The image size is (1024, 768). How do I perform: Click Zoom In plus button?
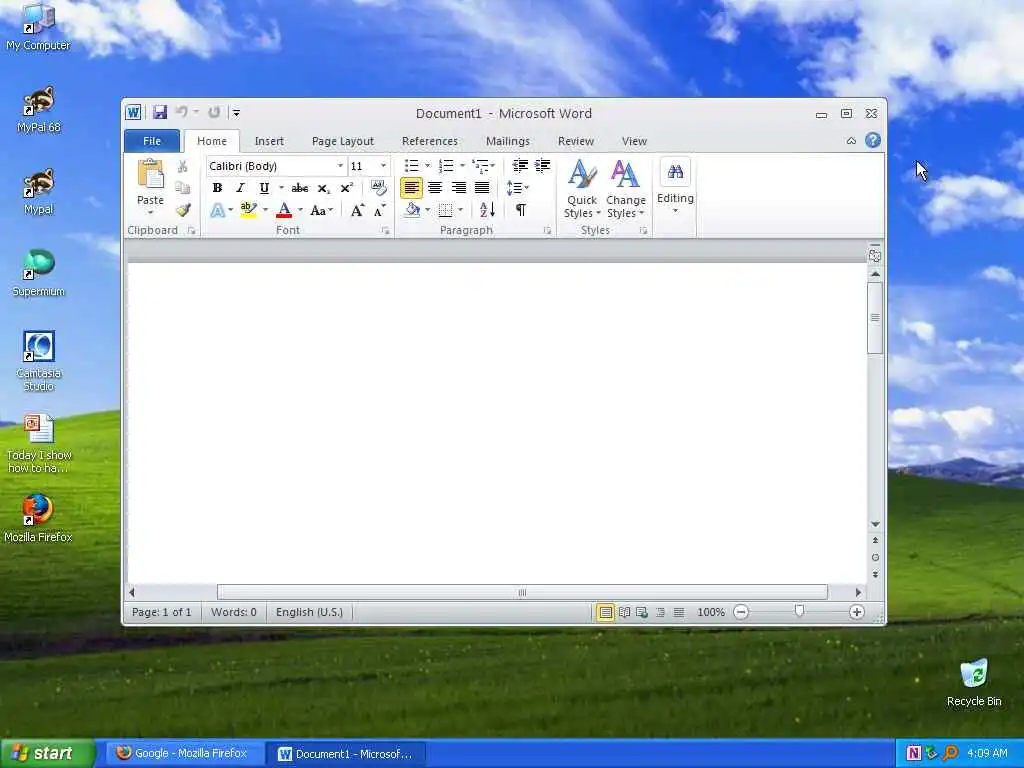(857, 612)
